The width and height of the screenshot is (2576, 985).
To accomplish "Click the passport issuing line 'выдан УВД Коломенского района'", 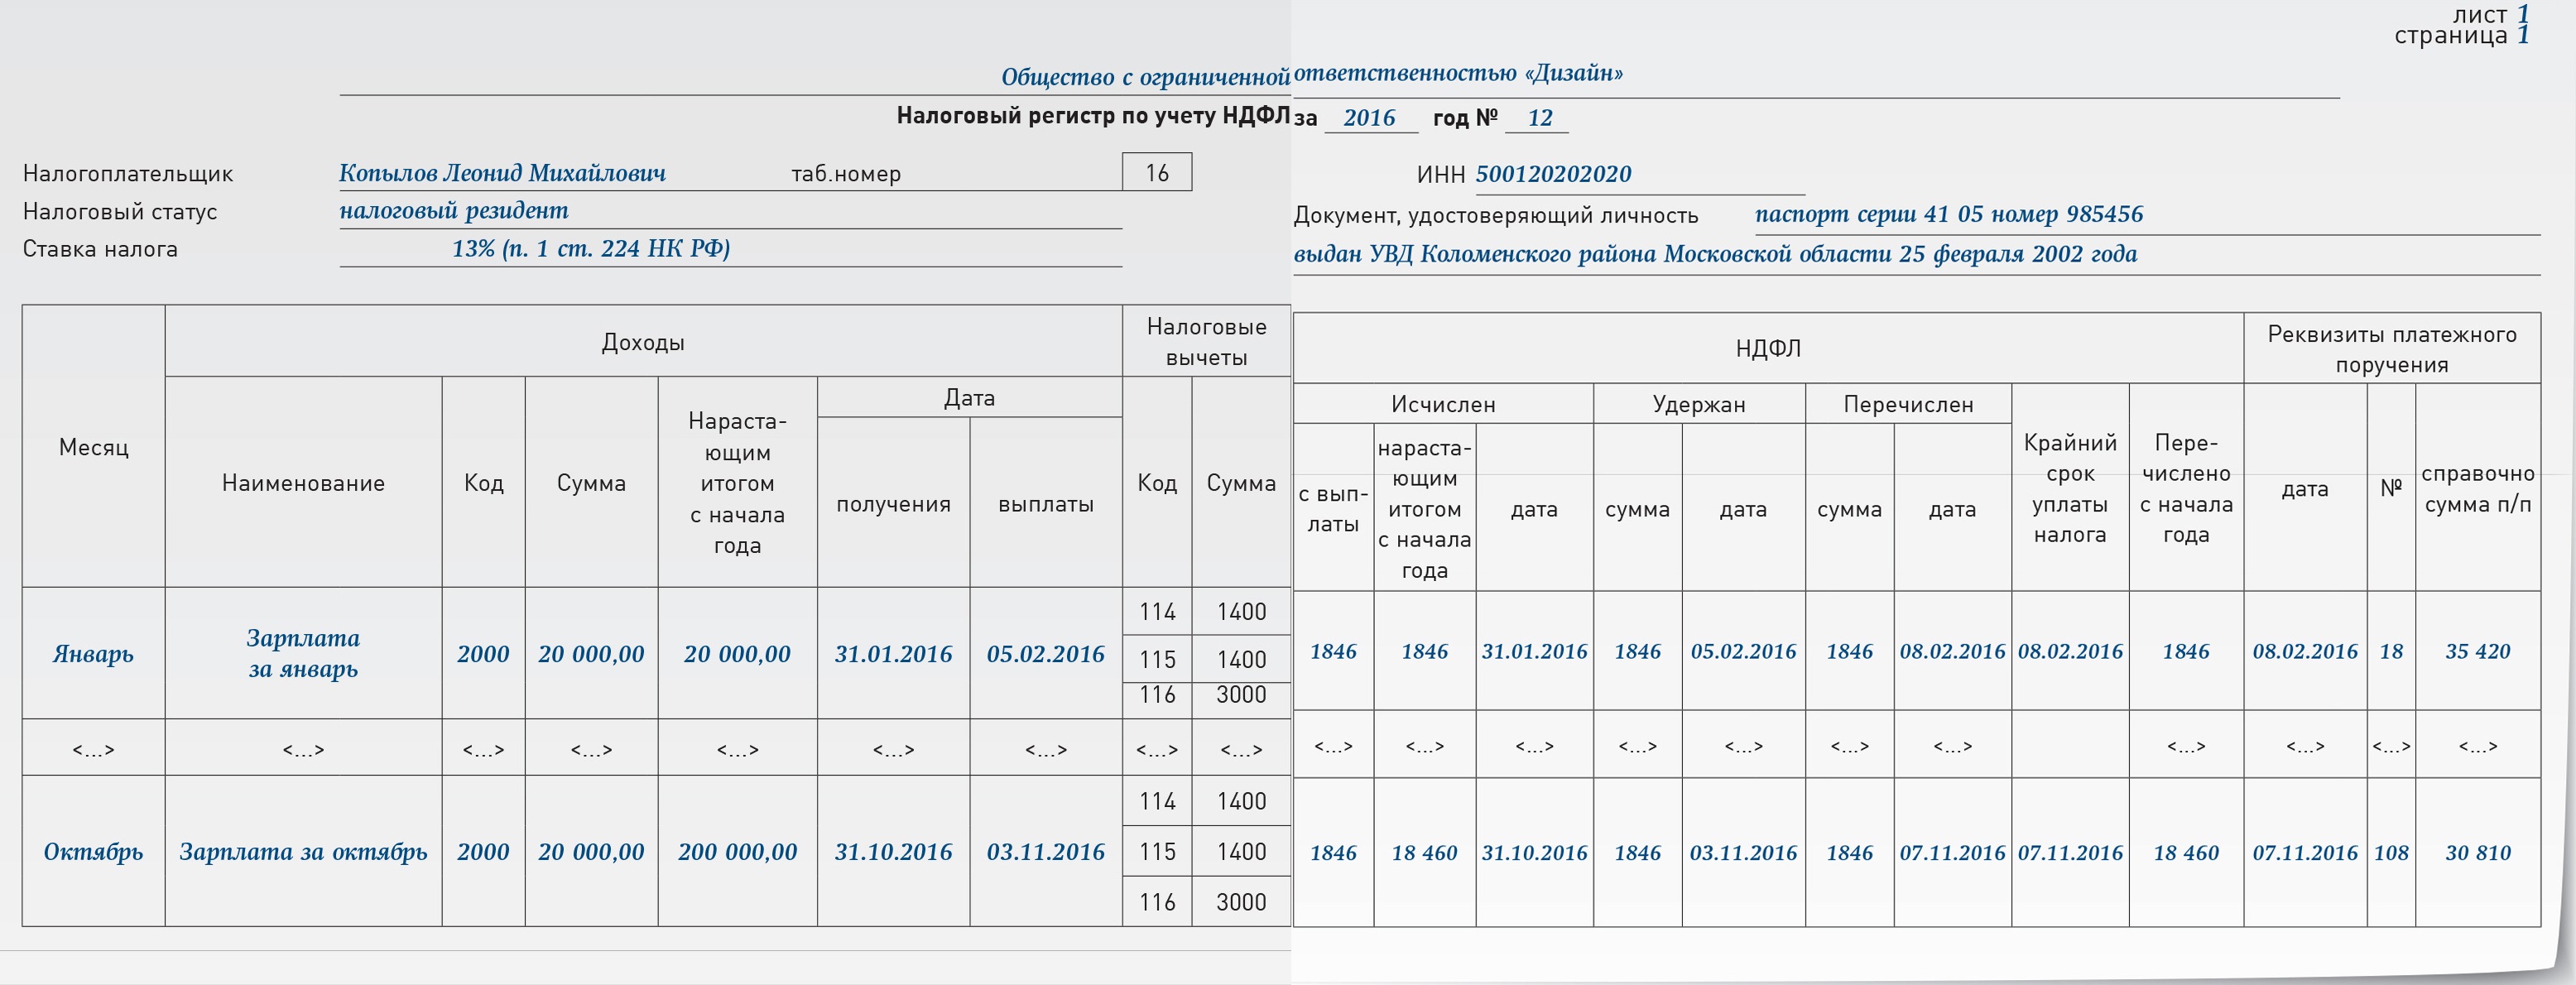I will 1476,253.
